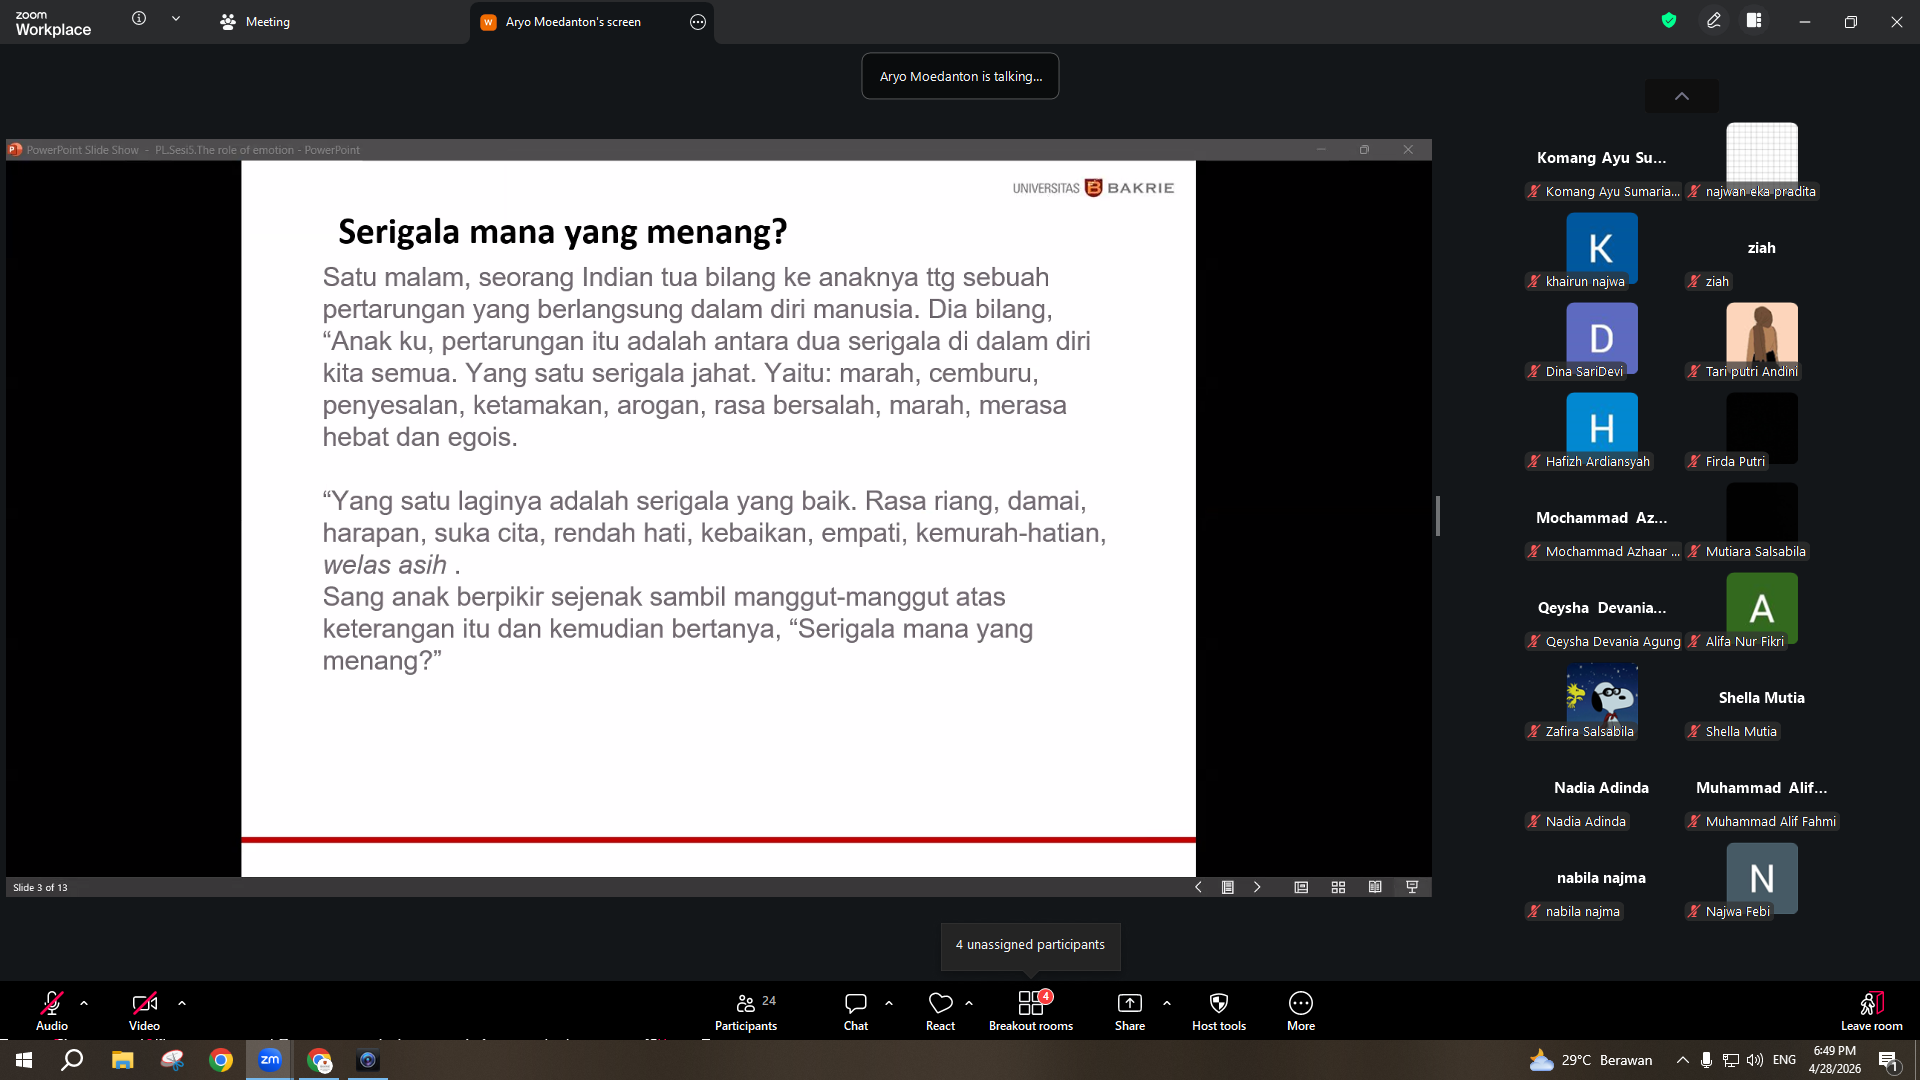
Task: Click Leave room button
Action: (x=1872, y=1011)
